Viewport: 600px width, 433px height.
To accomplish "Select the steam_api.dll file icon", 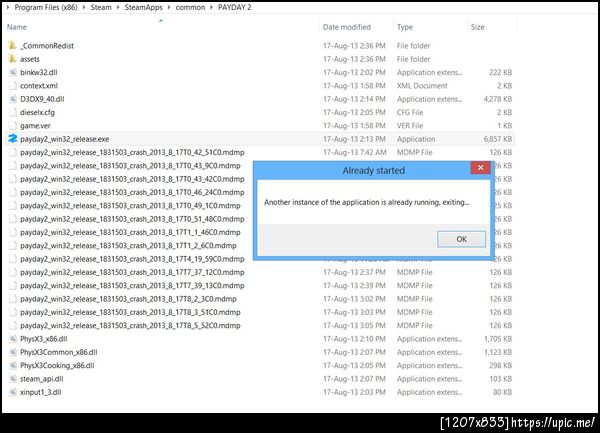I will click(13, 379).
